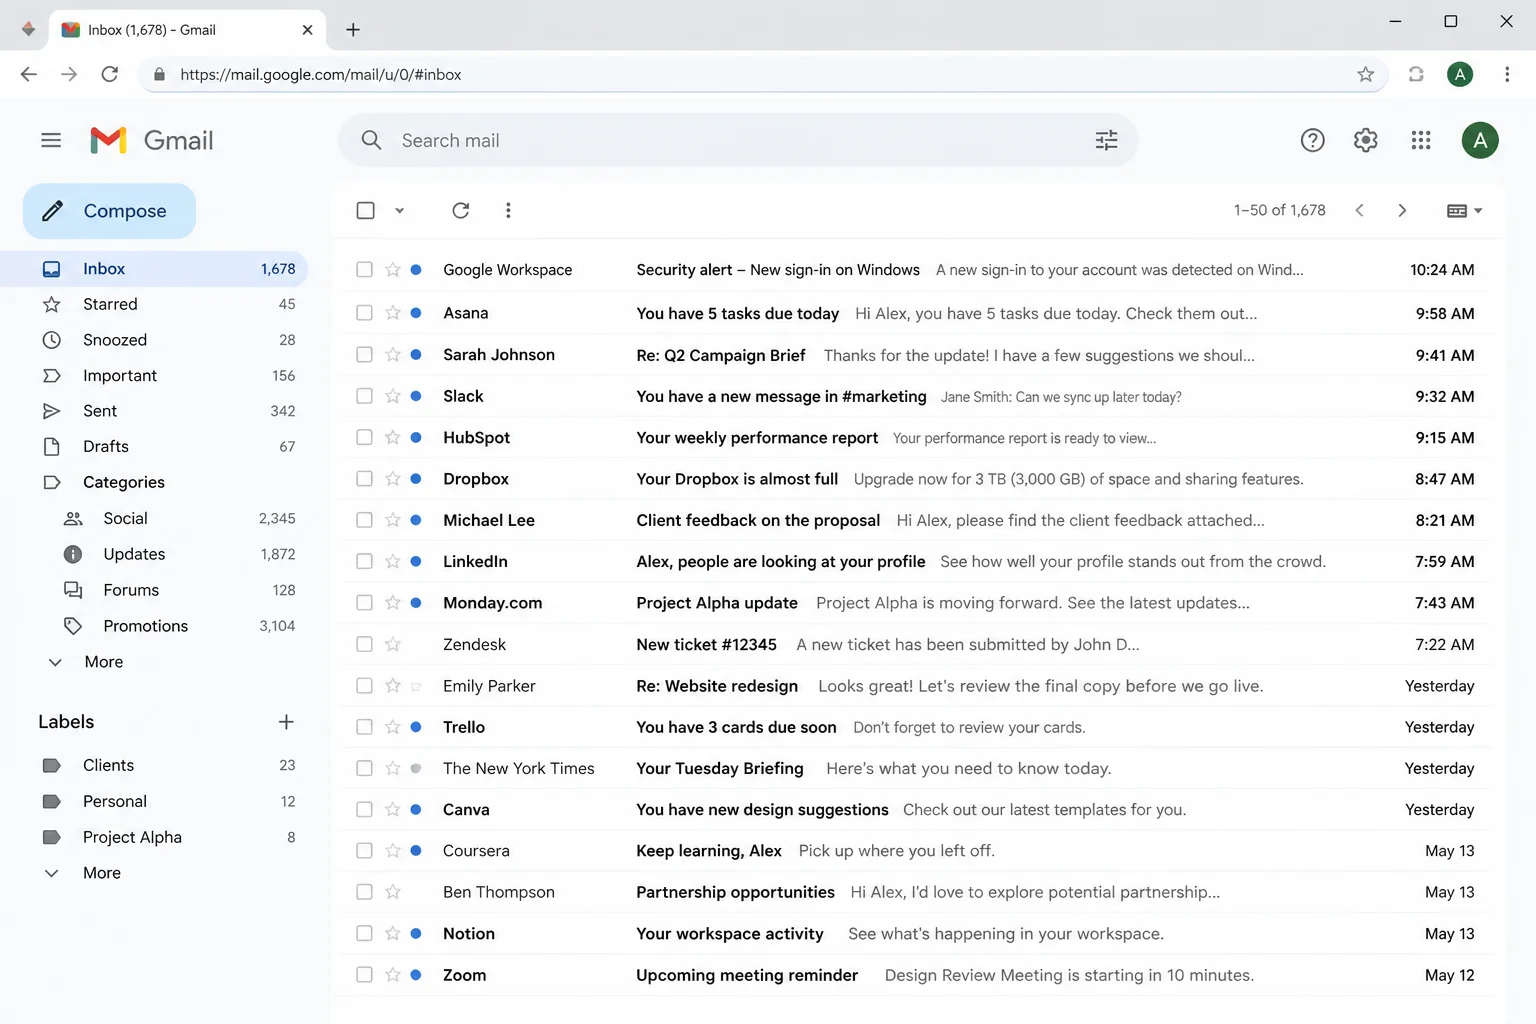Go to newer messages page arrow
Viewport: 1536px width, 1024px height.
pyautogui.click(x=1359, y=210)
